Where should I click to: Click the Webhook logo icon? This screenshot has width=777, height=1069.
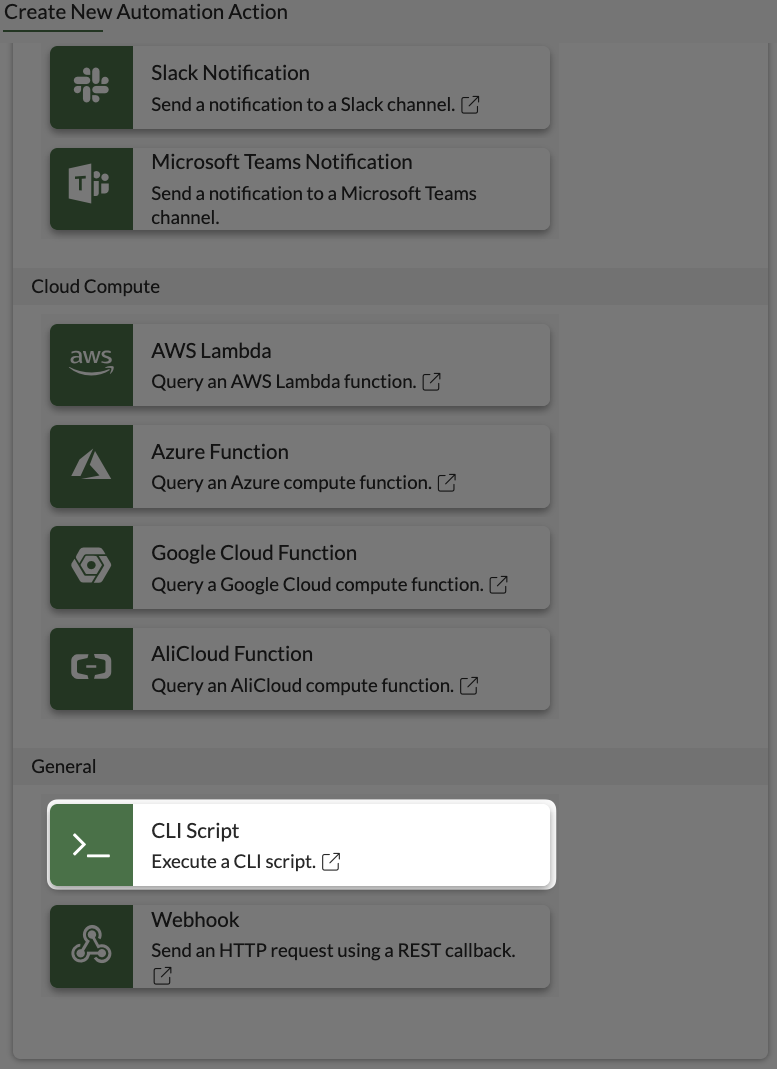point(91,944)
